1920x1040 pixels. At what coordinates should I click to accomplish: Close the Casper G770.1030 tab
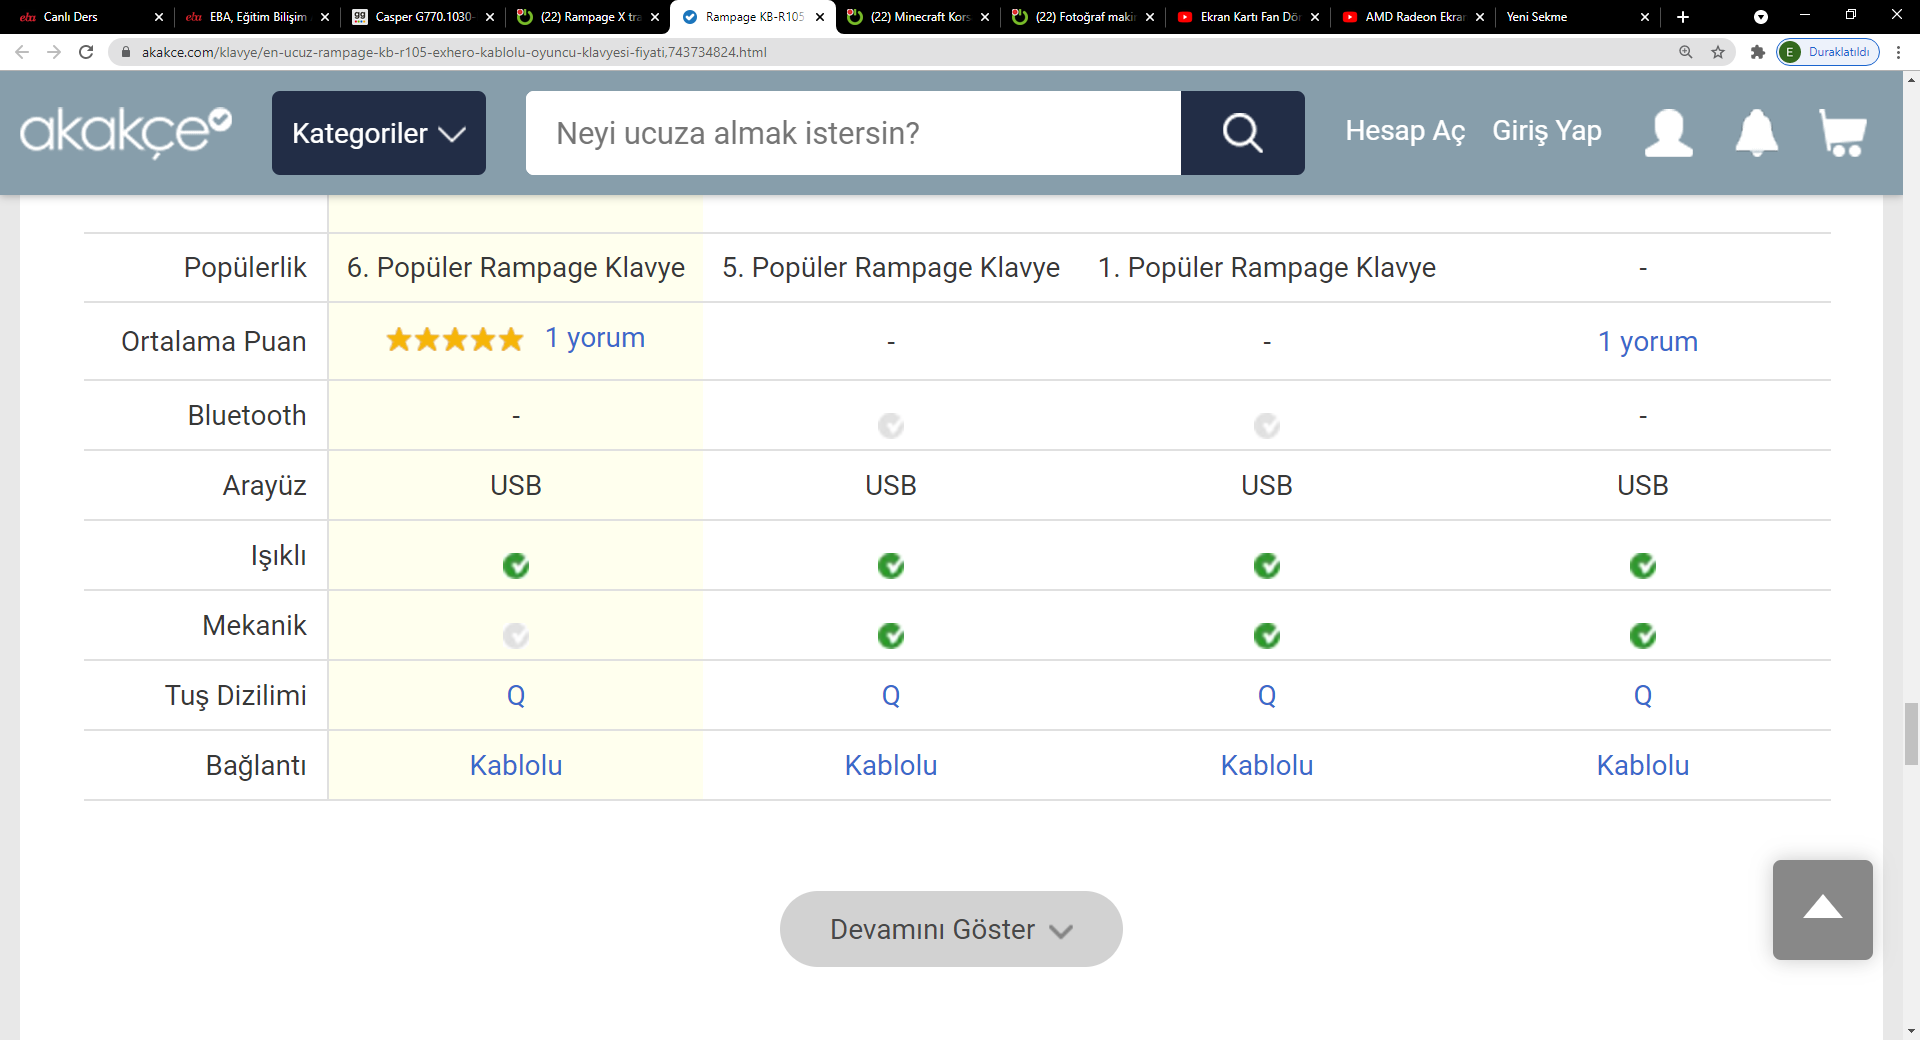(490, 17)
